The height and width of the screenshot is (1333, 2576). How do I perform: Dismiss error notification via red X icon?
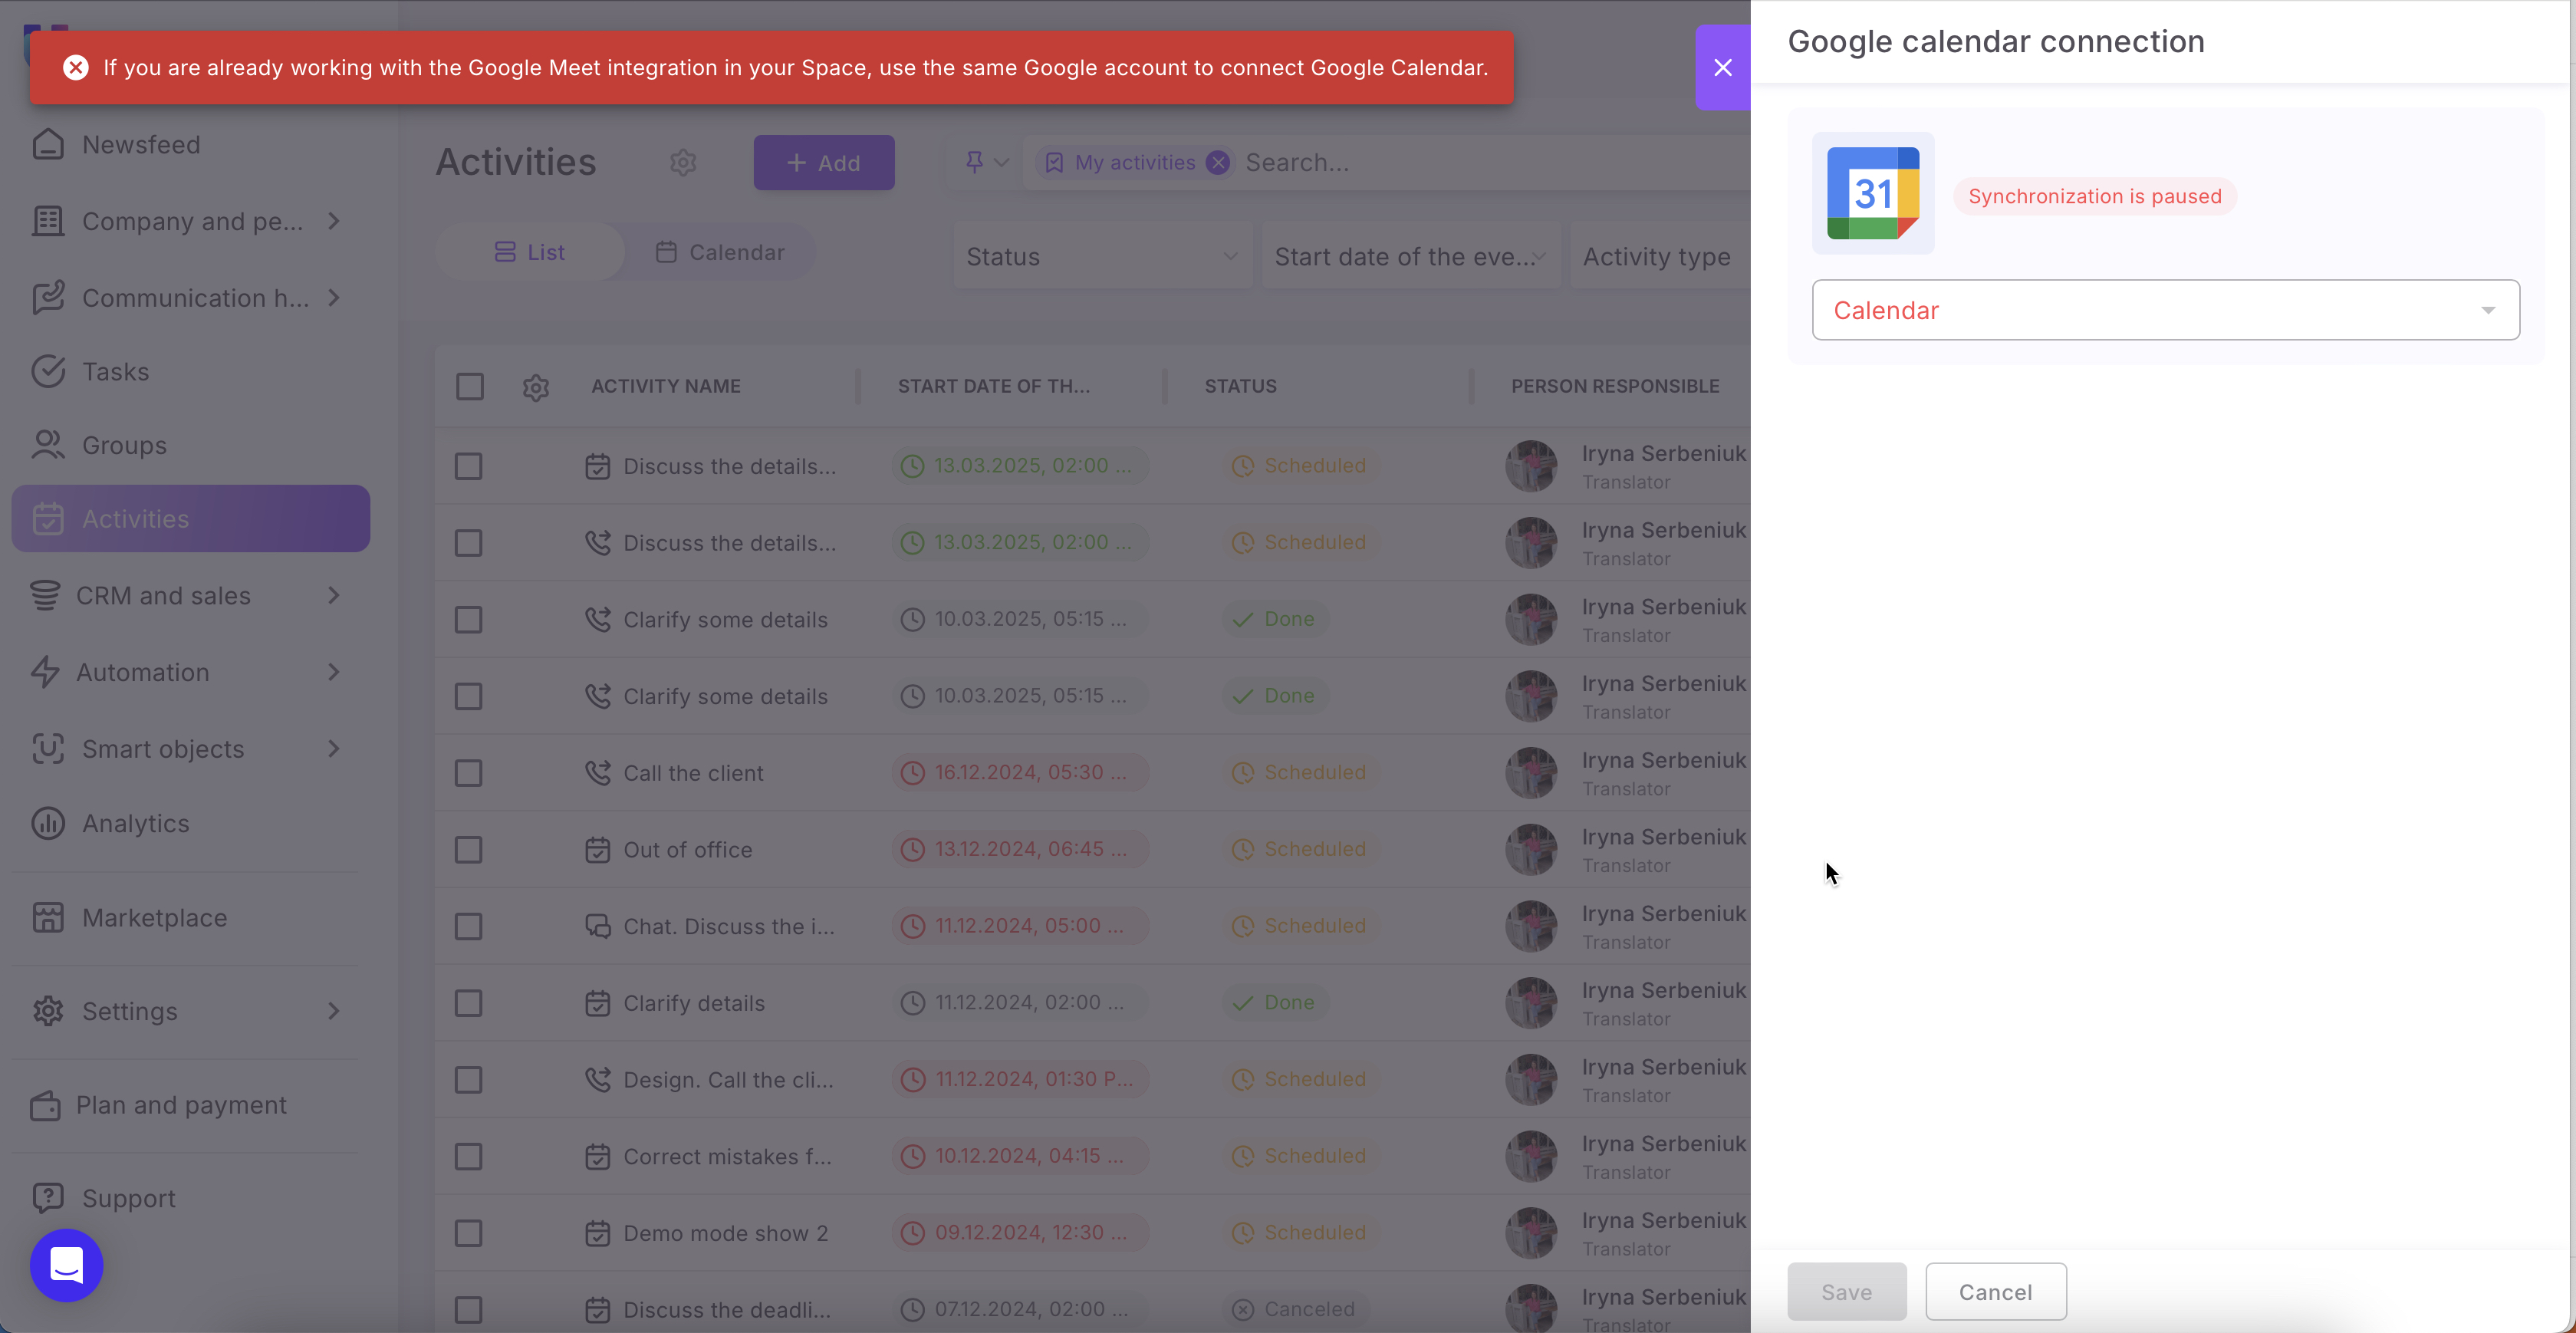coord(76,67)
